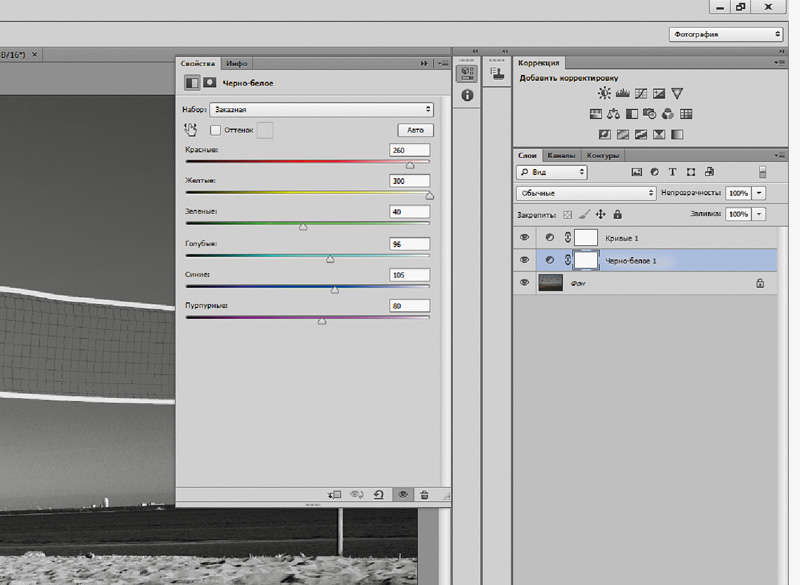Toggle visibility of the Фон layer
The width and height of the screenshot is (800, 585).
click(525, 283)
